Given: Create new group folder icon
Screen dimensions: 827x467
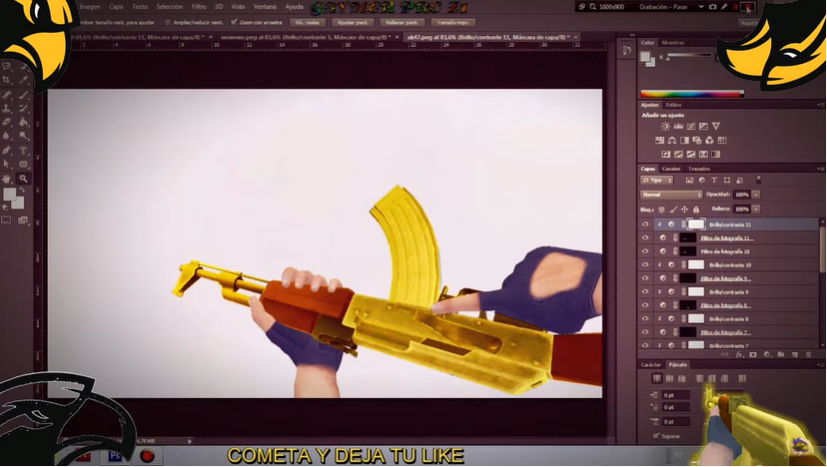Looking at the screenshot, I should (781, 355).
